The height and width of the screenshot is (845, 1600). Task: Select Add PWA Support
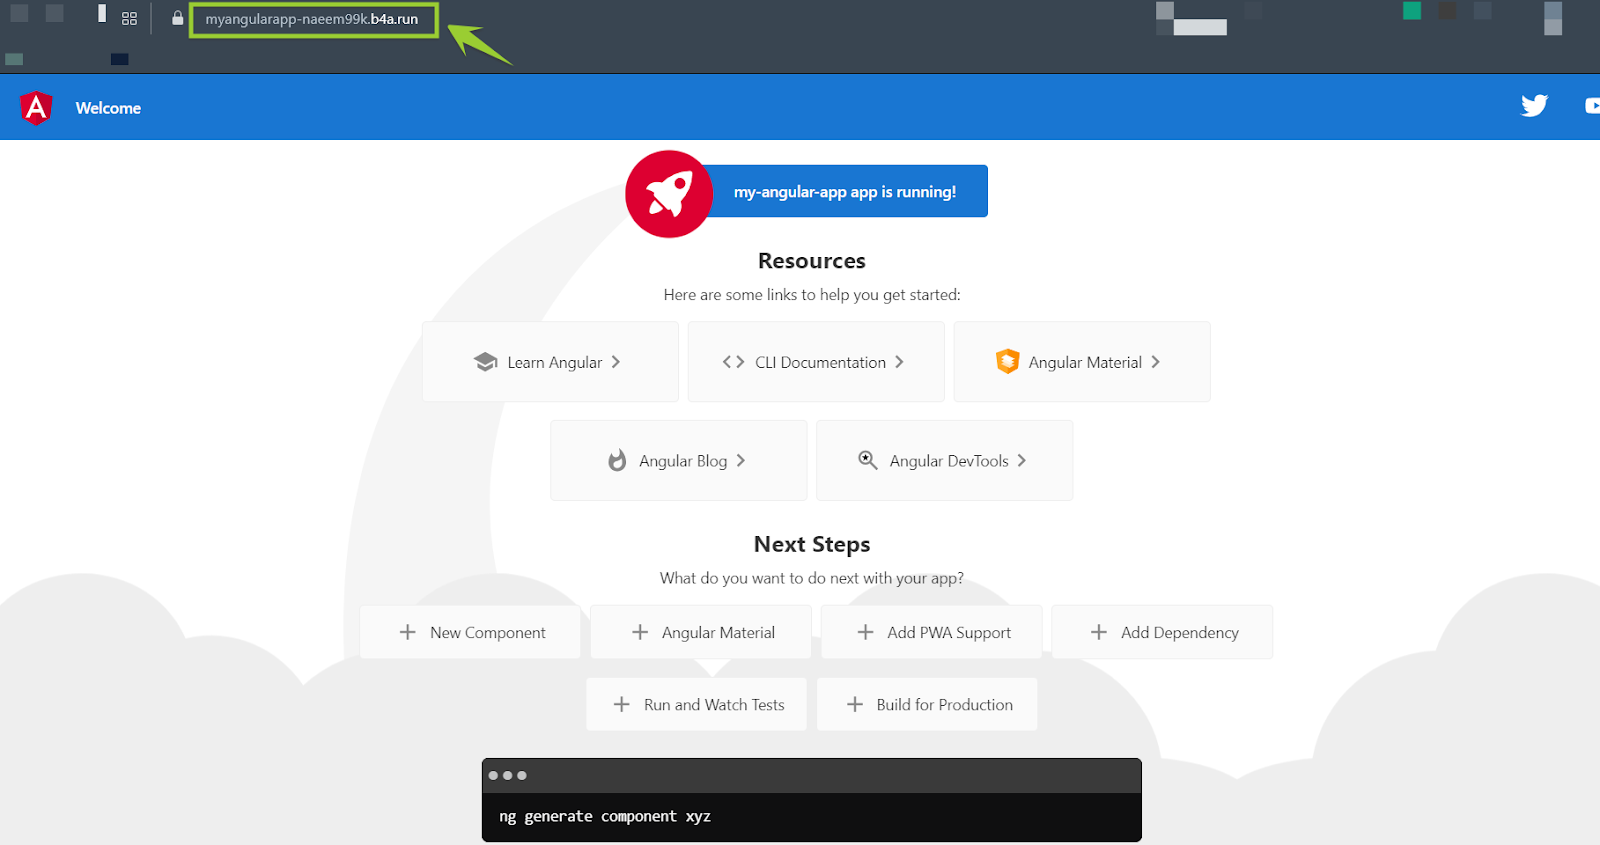coord(931,632)
